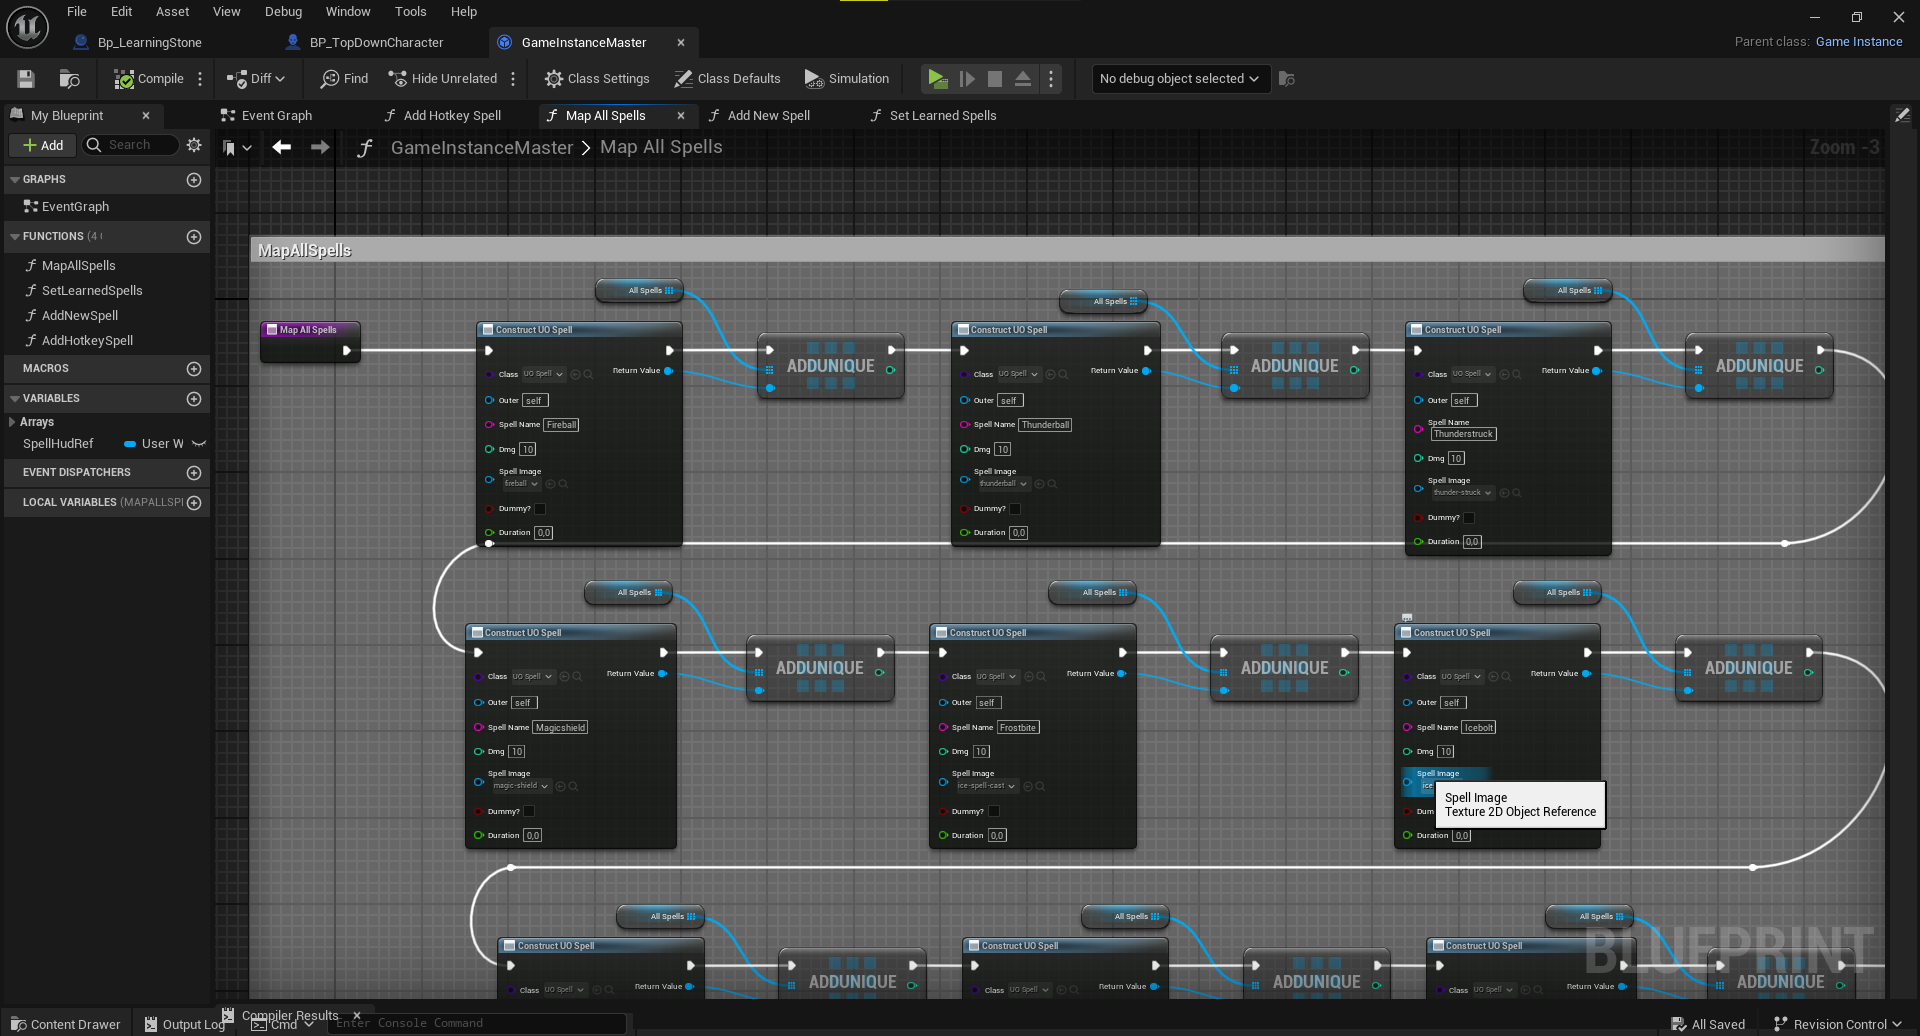
Task: Open the Revision Control dropdown
Action: tap(1837, 1024)
